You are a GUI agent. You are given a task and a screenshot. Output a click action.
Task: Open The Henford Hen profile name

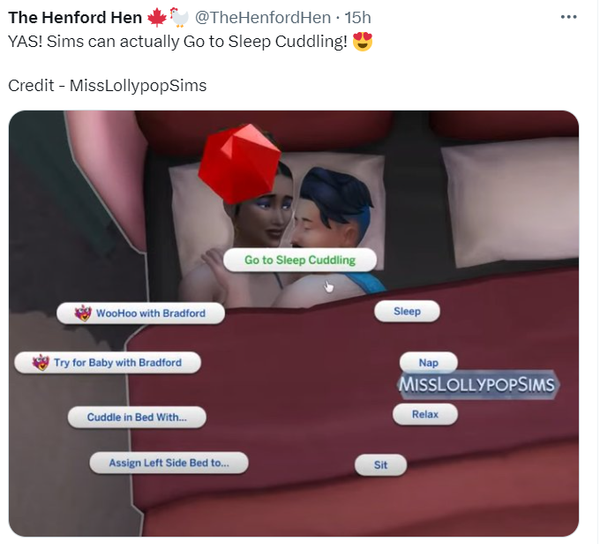coord(75,18)
